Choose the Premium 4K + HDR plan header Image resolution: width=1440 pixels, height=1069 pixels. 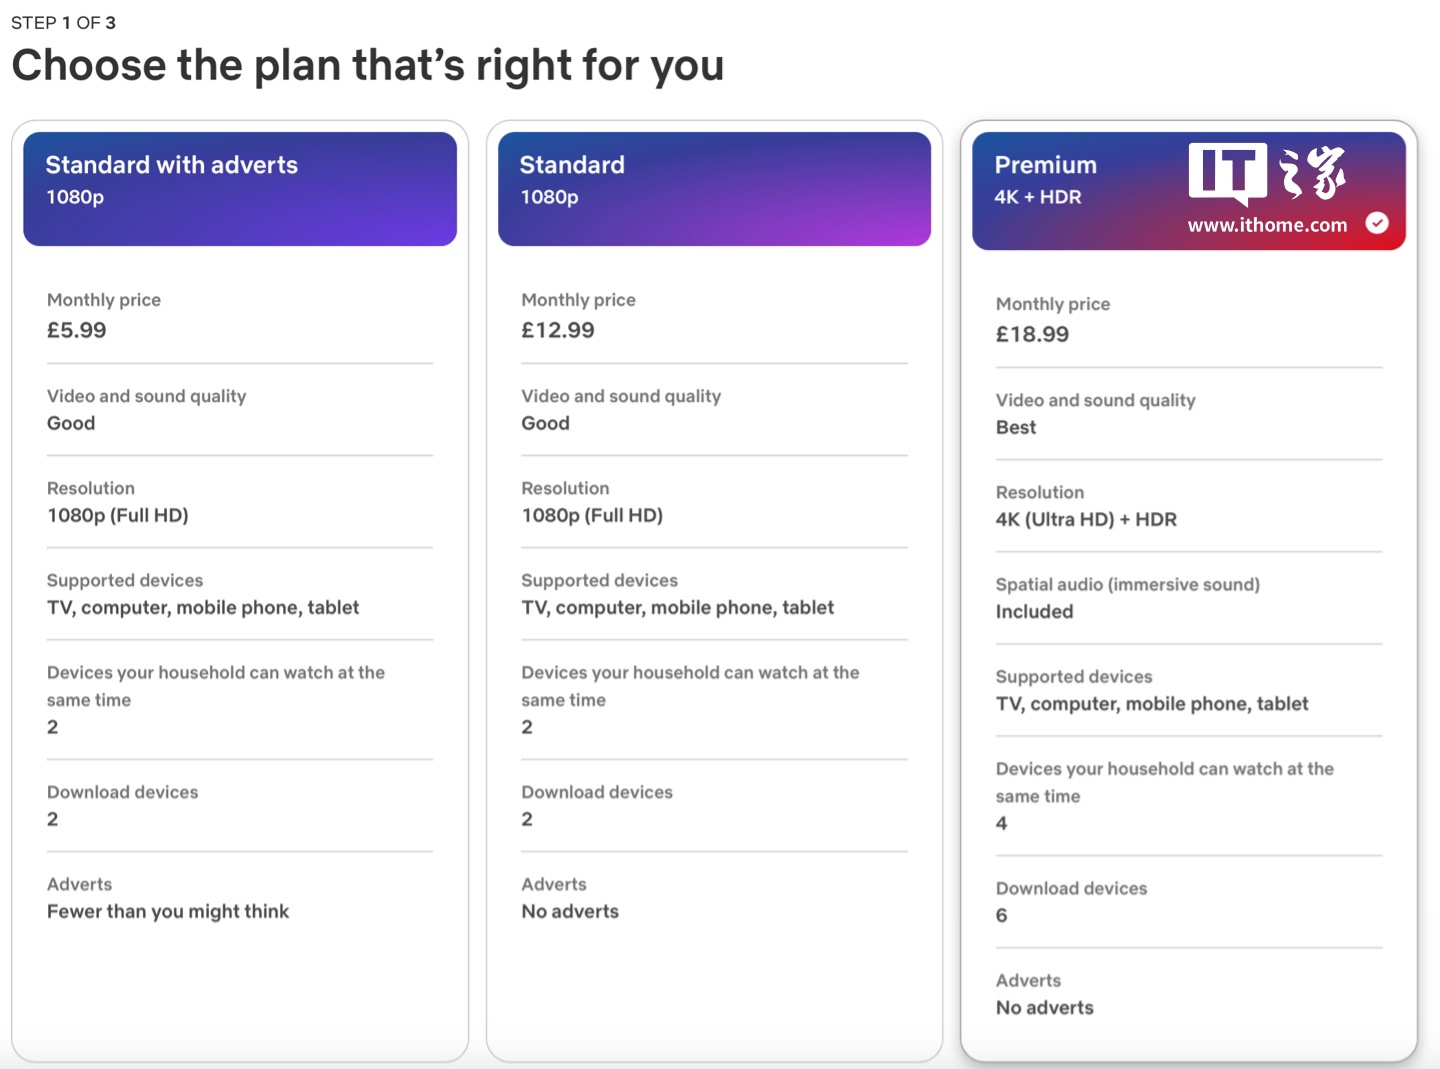(x=1080, y=189)
